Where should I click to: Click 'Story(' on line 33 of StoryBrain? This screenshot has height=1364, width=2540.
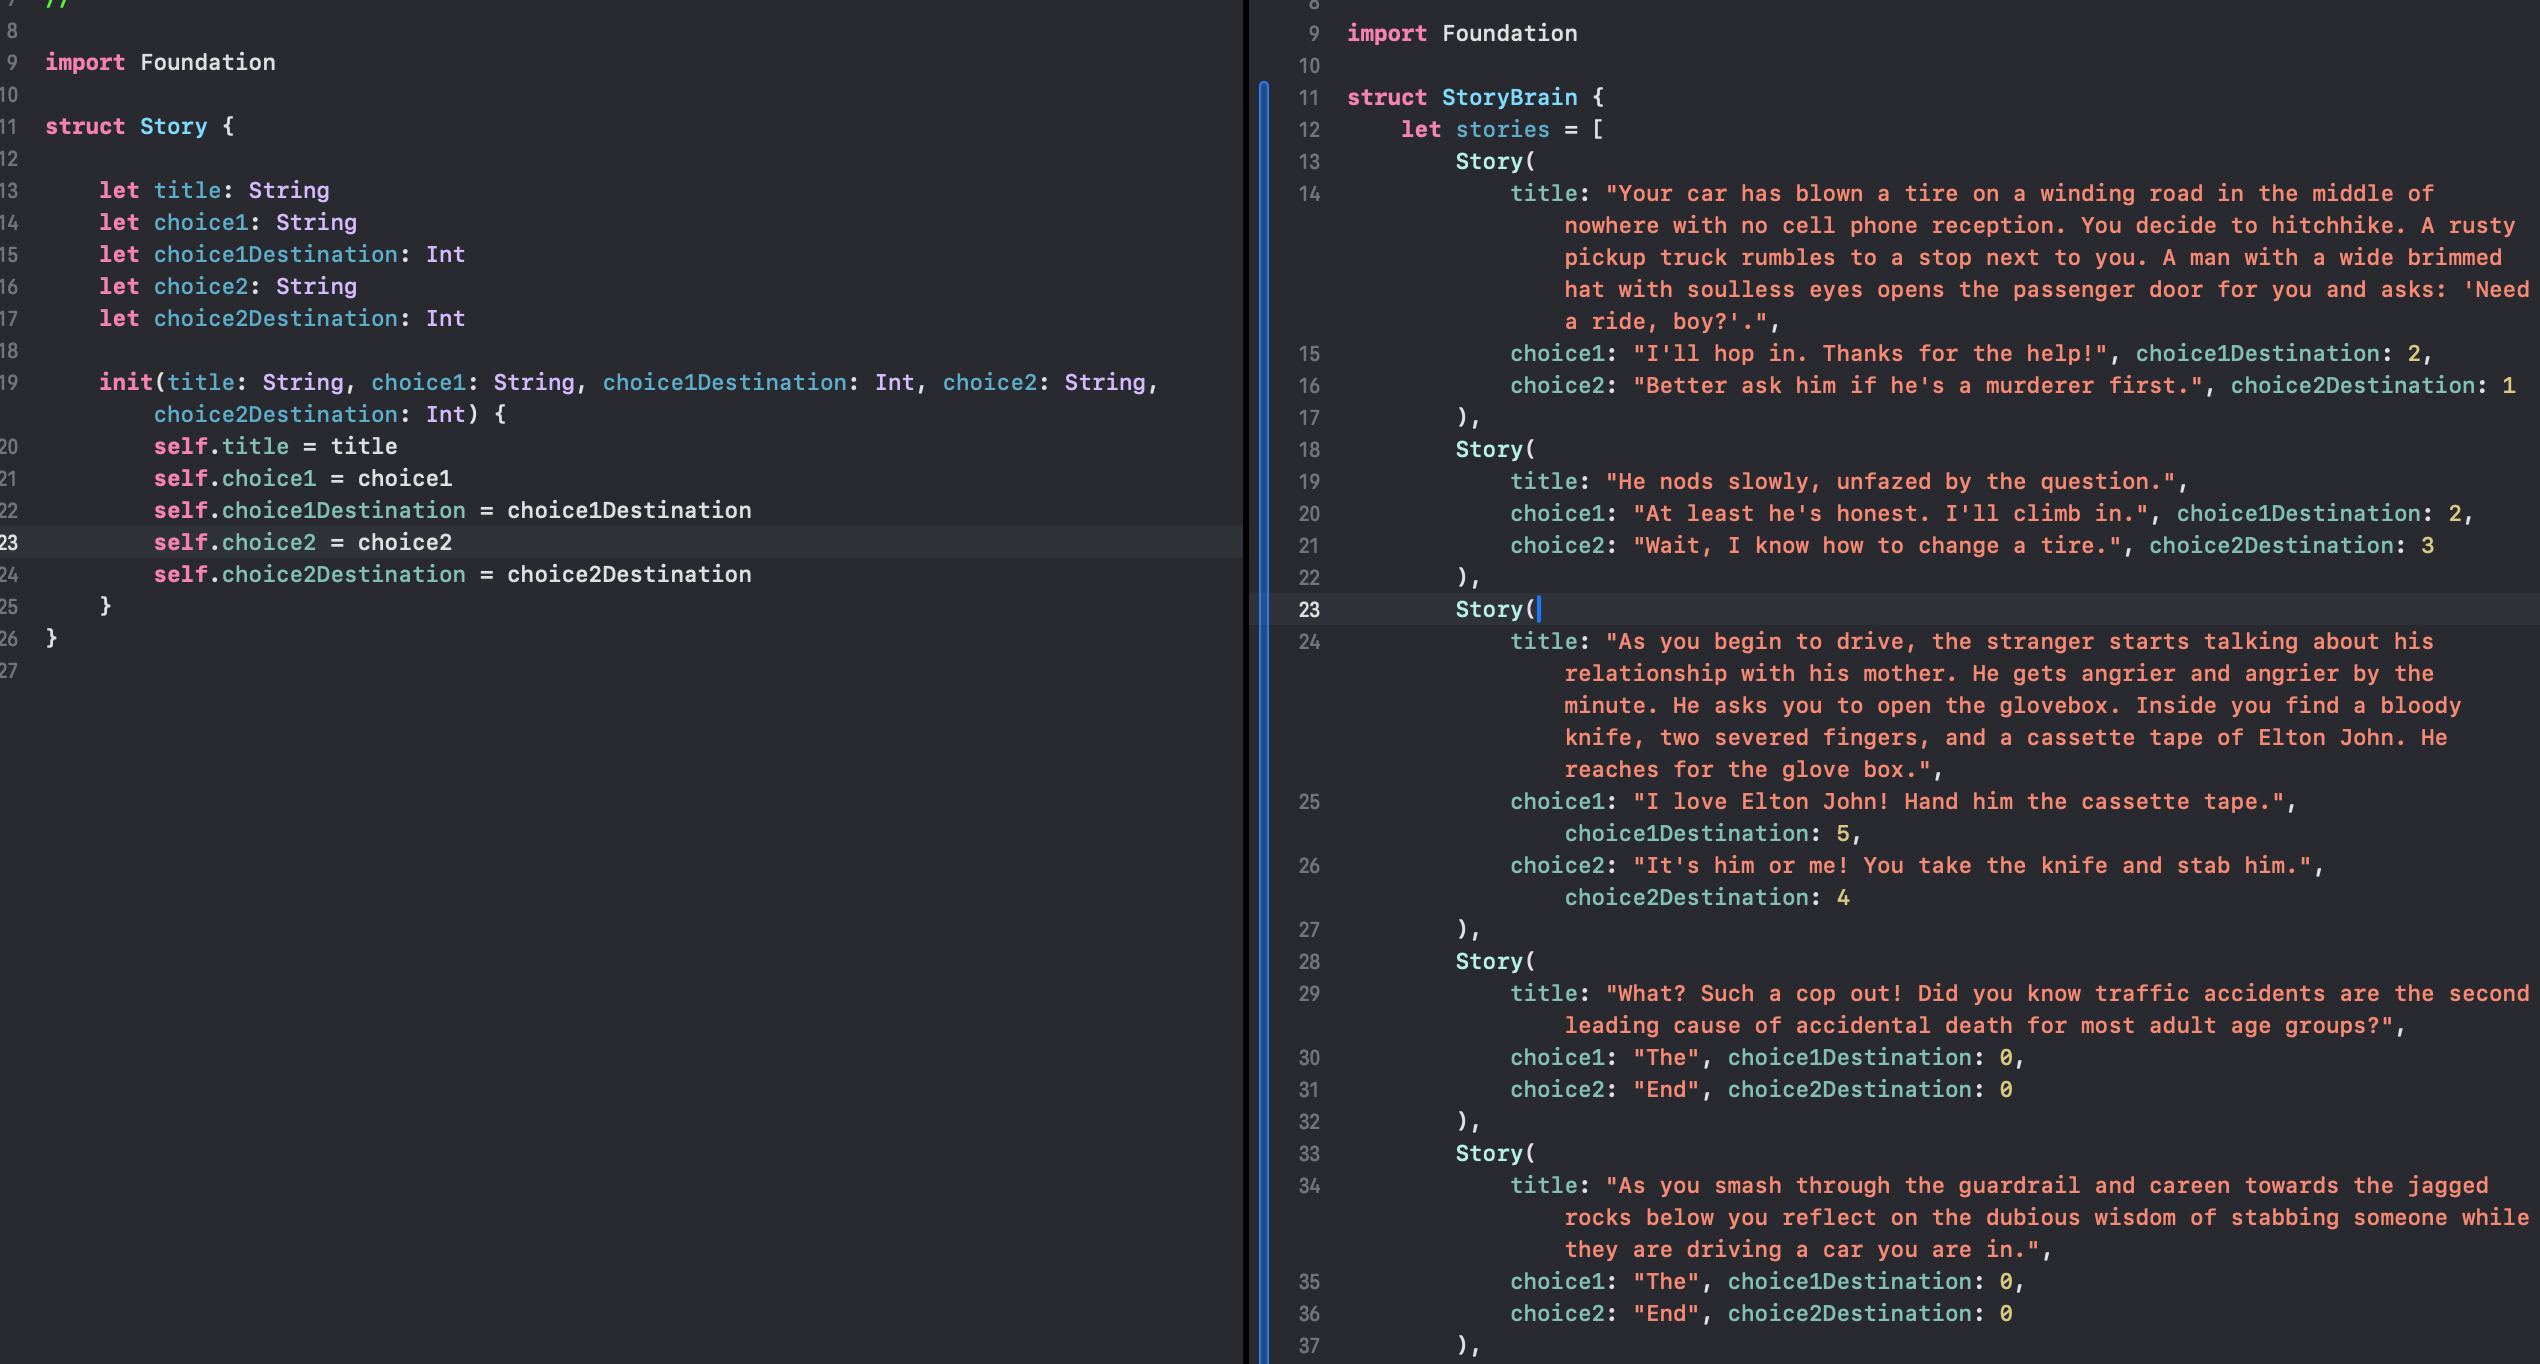click(1495, 1153)
